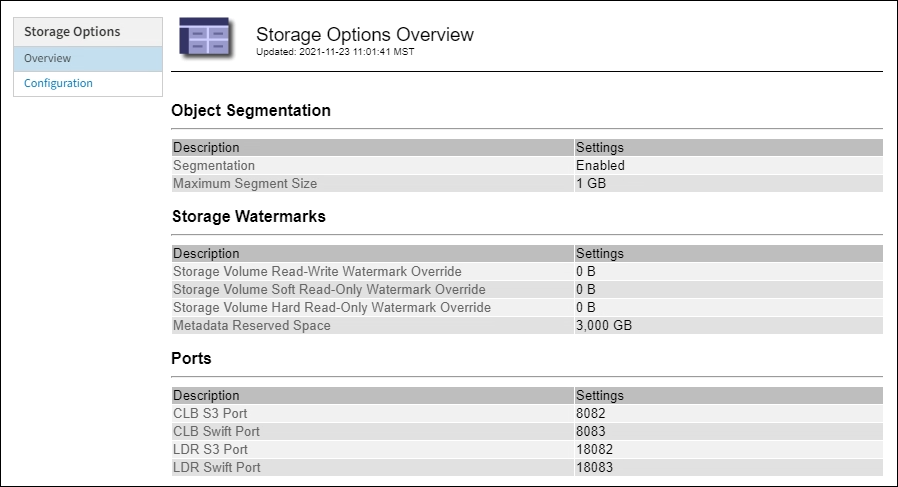
Task: Click the 1 GB segment size value
Action: click(591, 184)
